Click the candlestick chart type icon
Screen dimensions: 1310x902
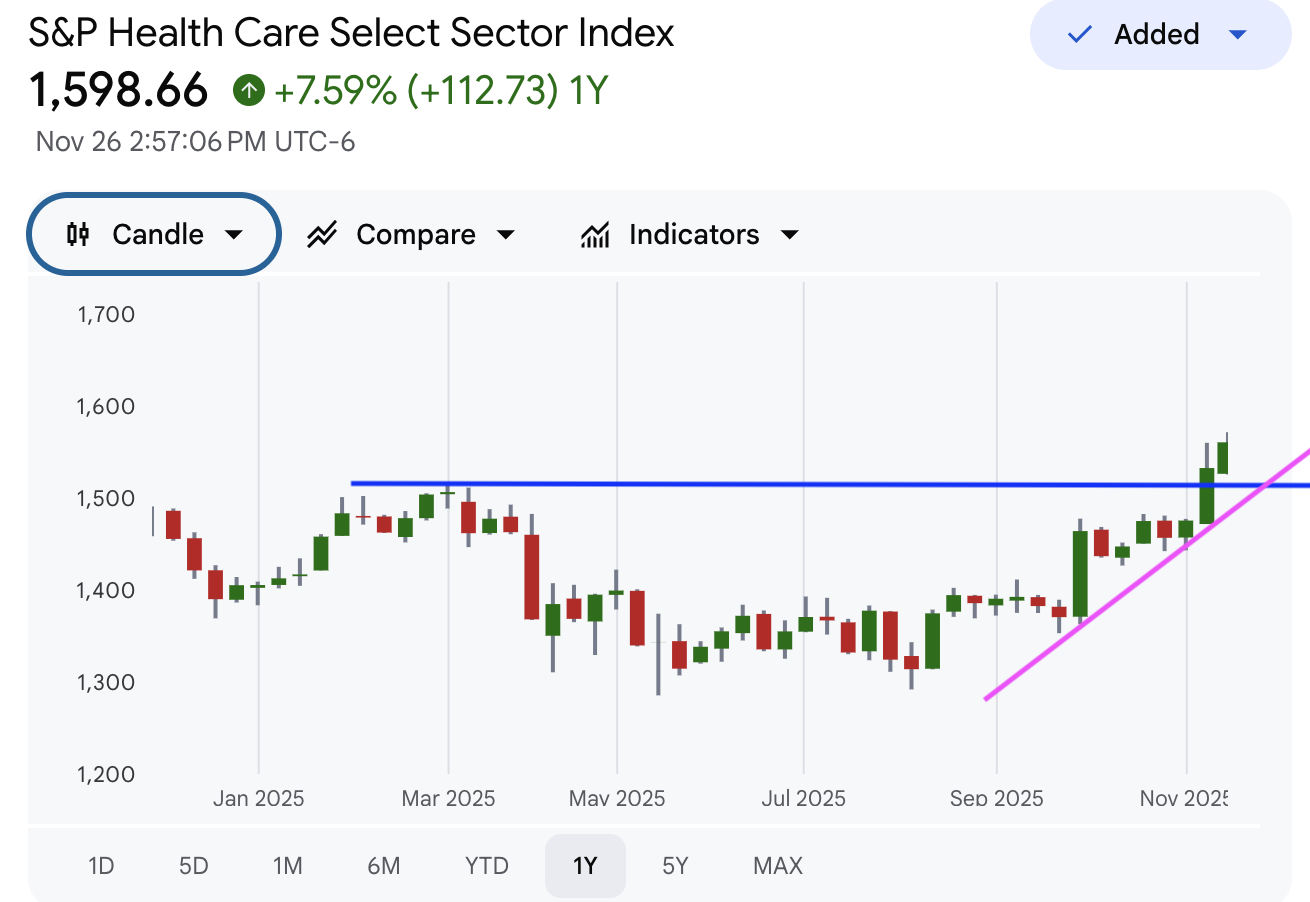(78, 234)
